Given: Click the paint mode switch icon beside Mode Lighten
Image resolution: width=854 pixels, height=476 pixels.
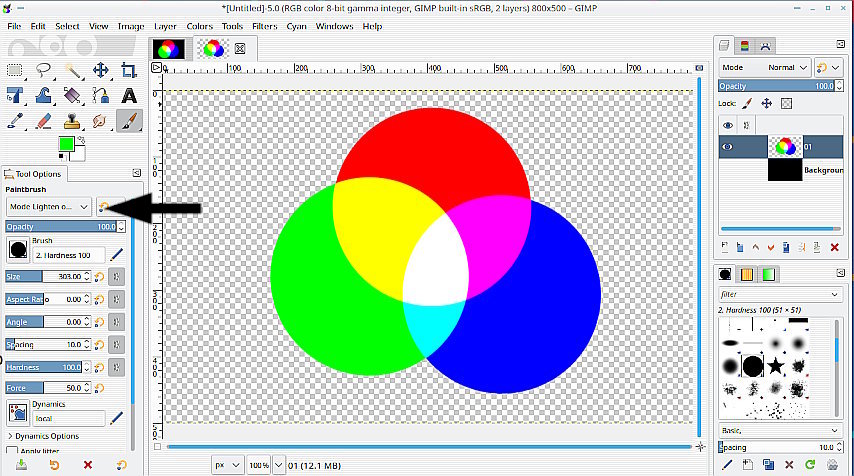Looking at the screenshot, I should [x=103, y=206].
